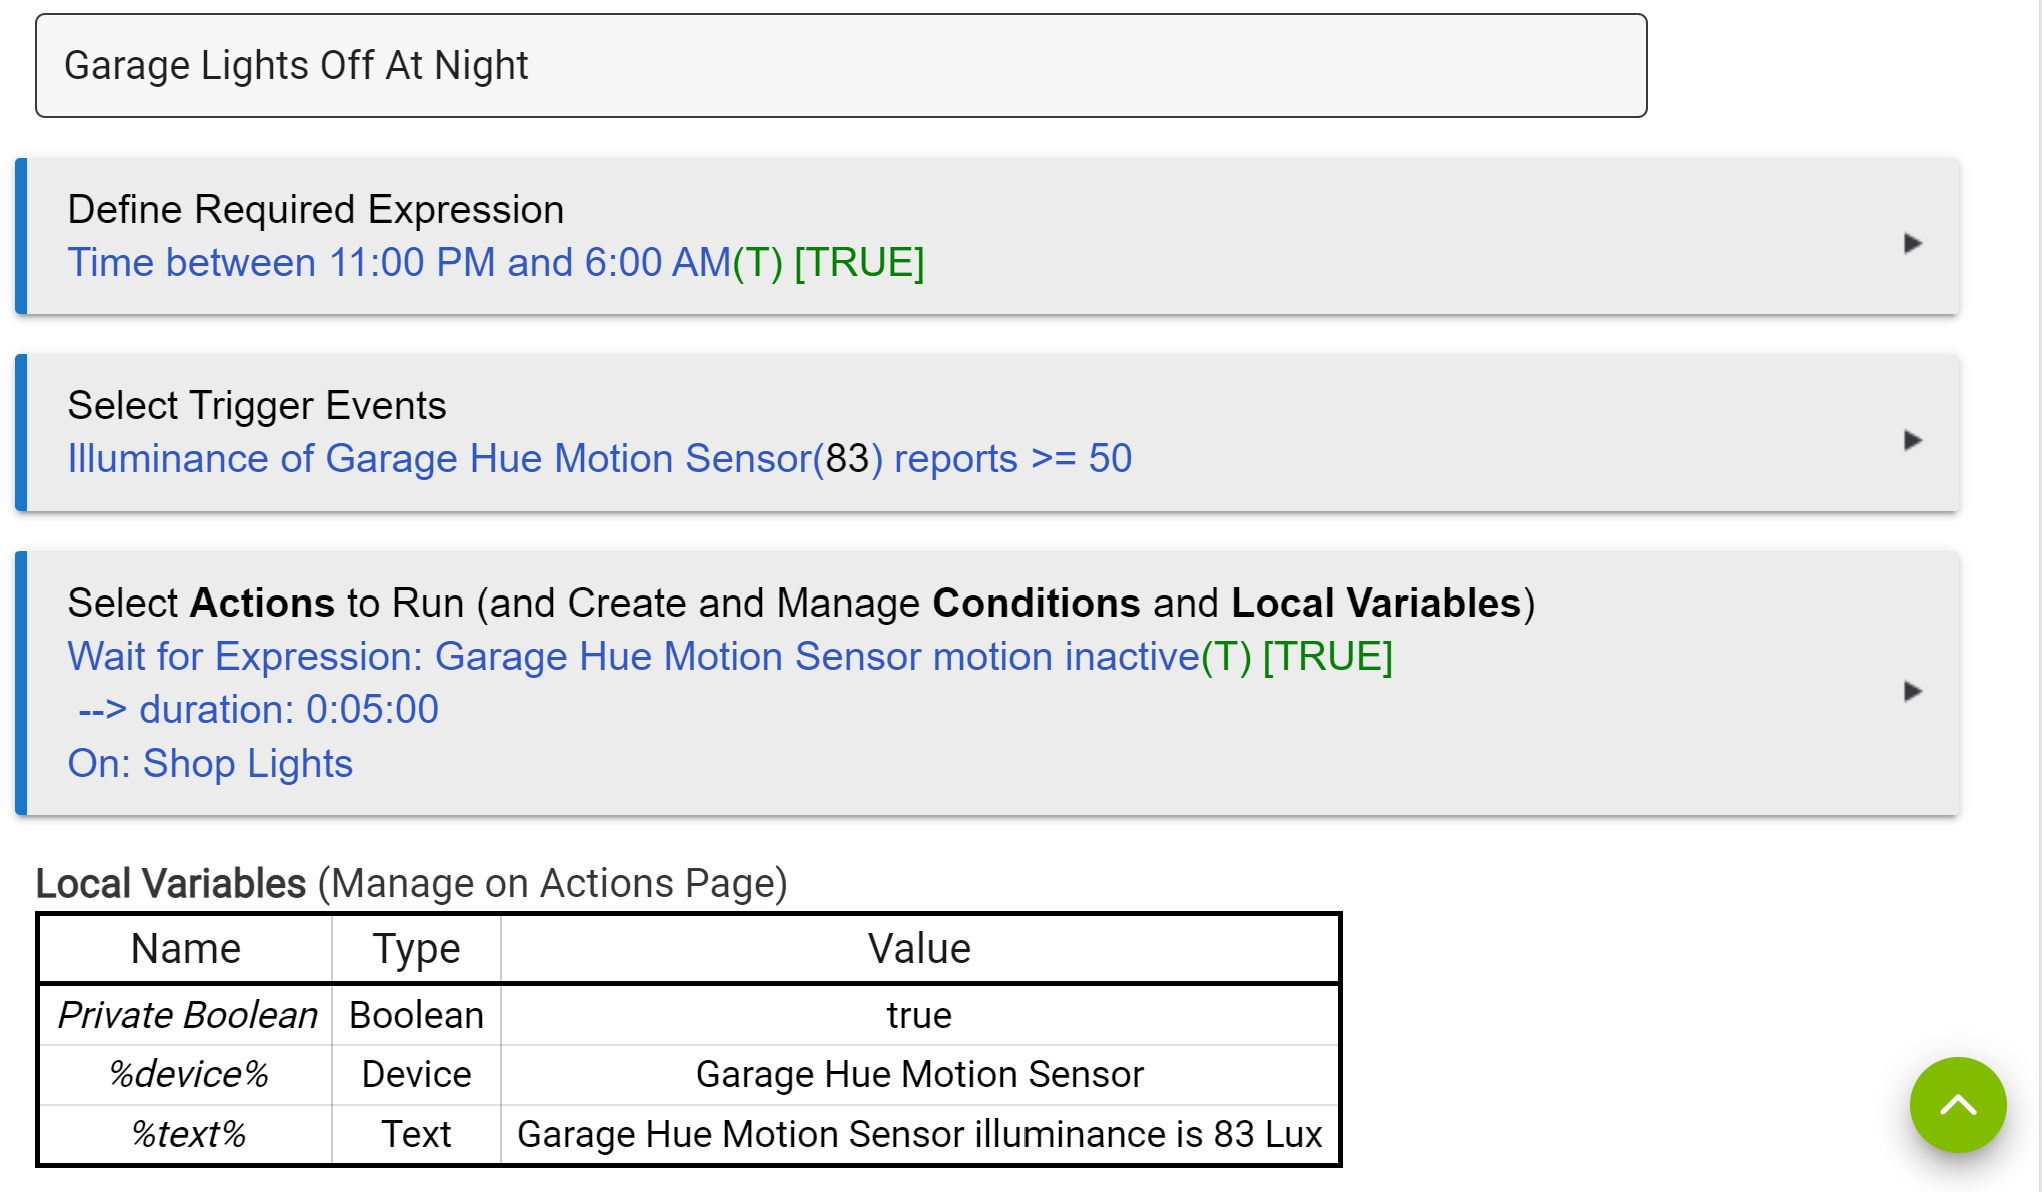Click the "illuminance is 83 Lux" value cell

click(918, 1135)
